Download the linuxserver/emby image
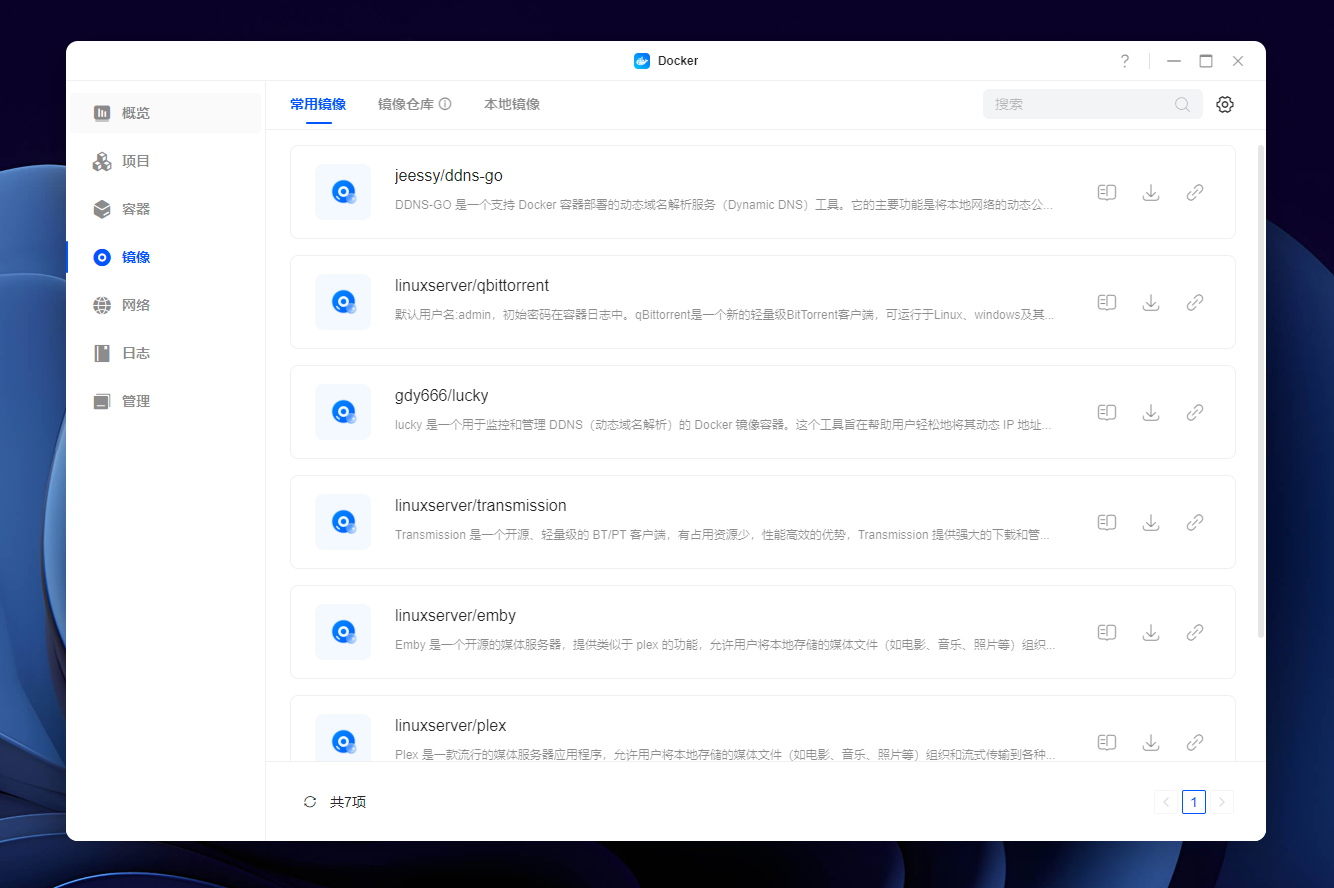The image size is (1334, 888). click(x=1151, y=632)
